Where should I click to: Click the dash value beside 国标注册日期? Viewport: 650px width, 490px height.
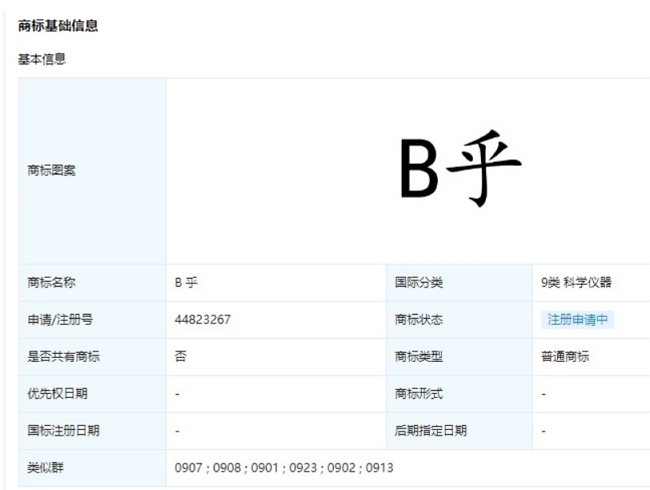pyautogui.click(x=177, y=432)
